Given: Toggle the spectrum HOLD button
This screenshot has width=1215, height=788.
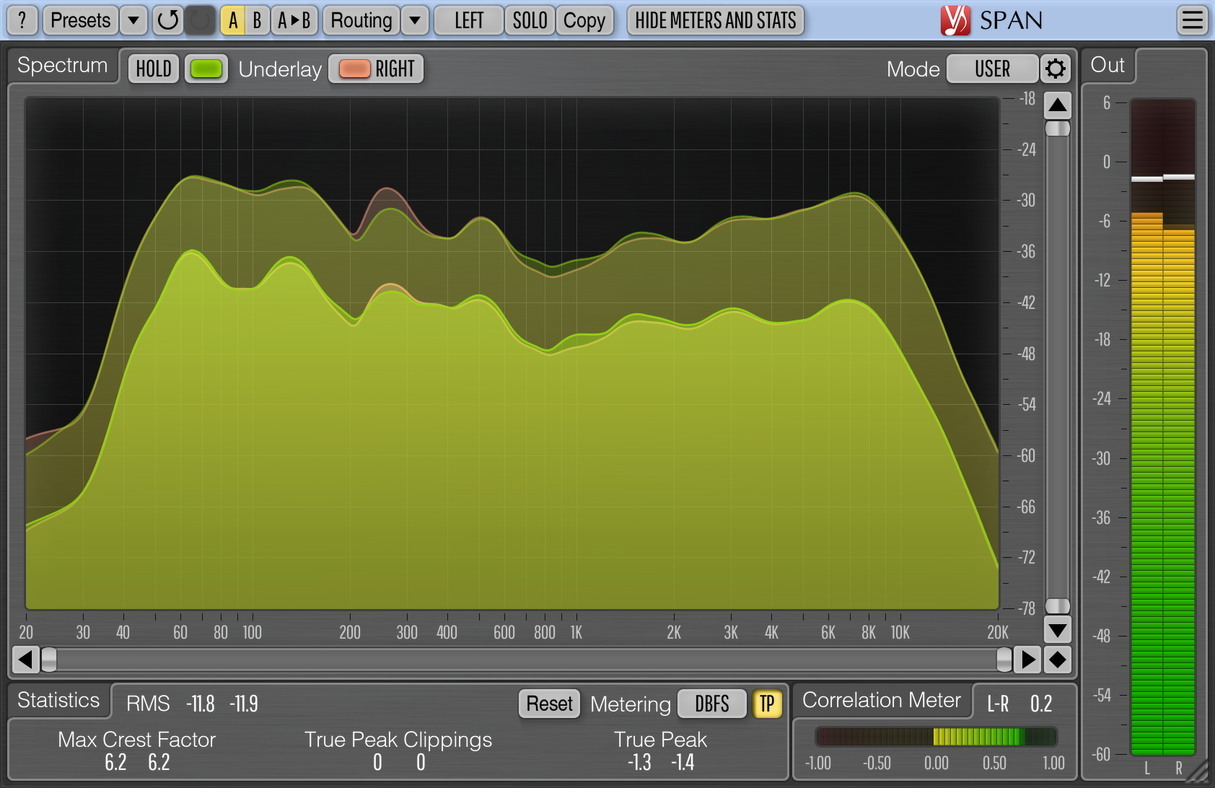Looking at the screenshot, I should [153, 69].
